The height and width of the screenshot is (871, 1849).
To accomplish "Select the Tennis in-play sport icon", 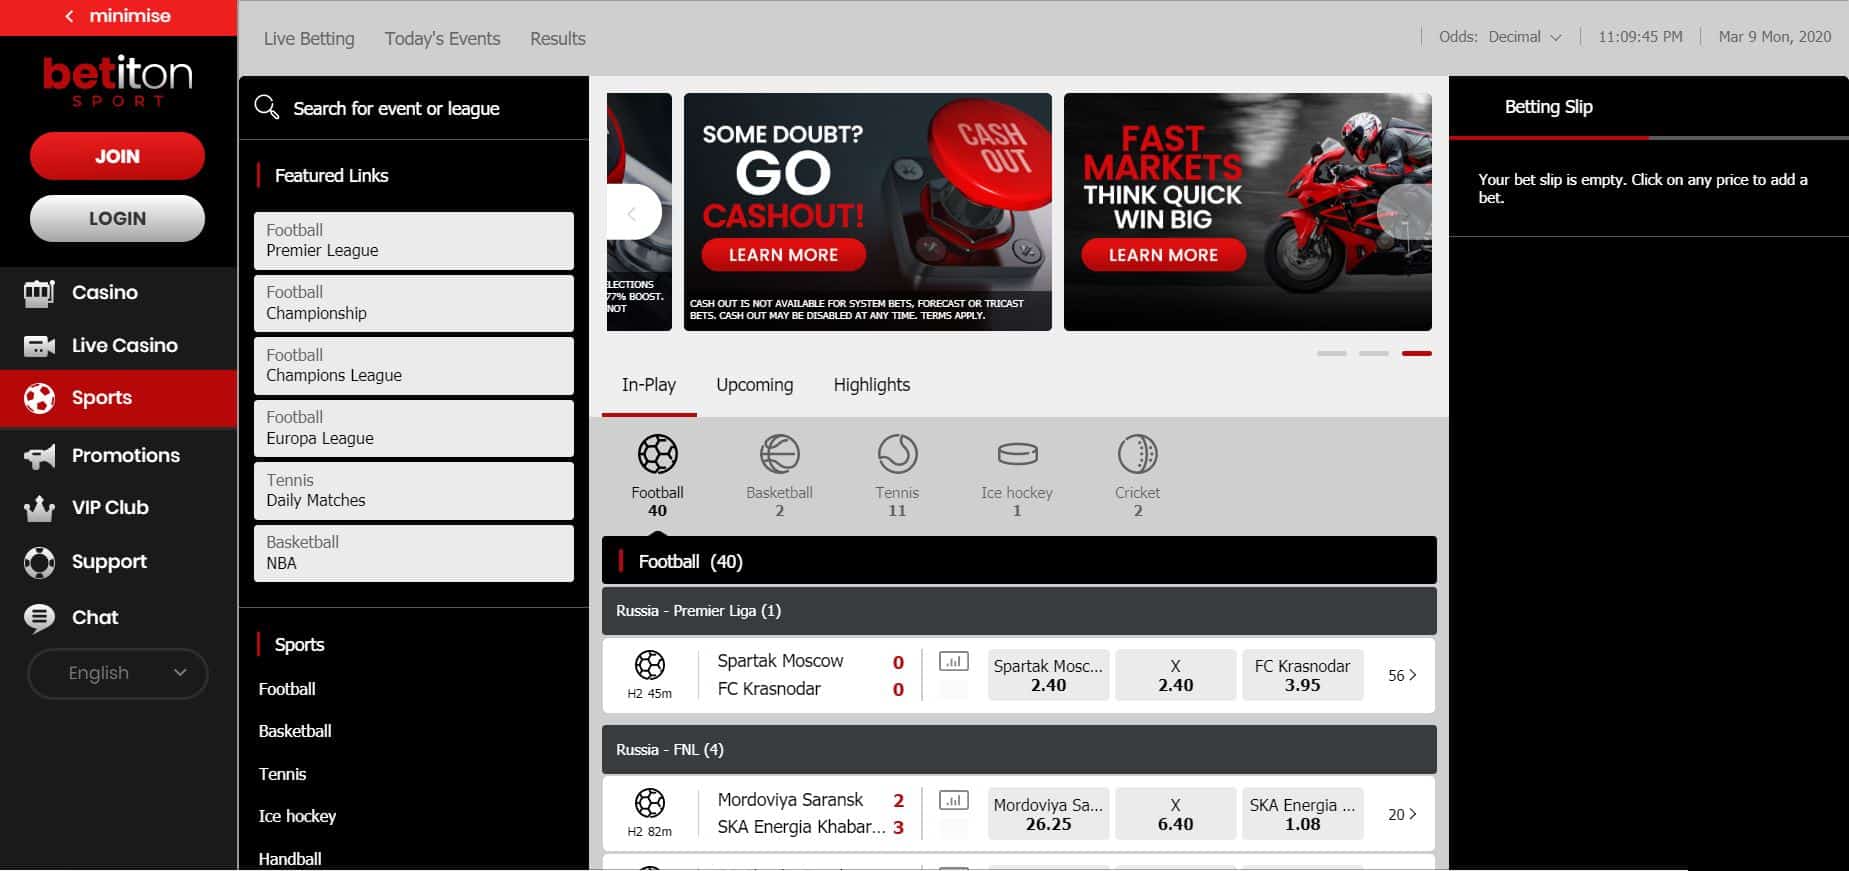I will 897,454.
